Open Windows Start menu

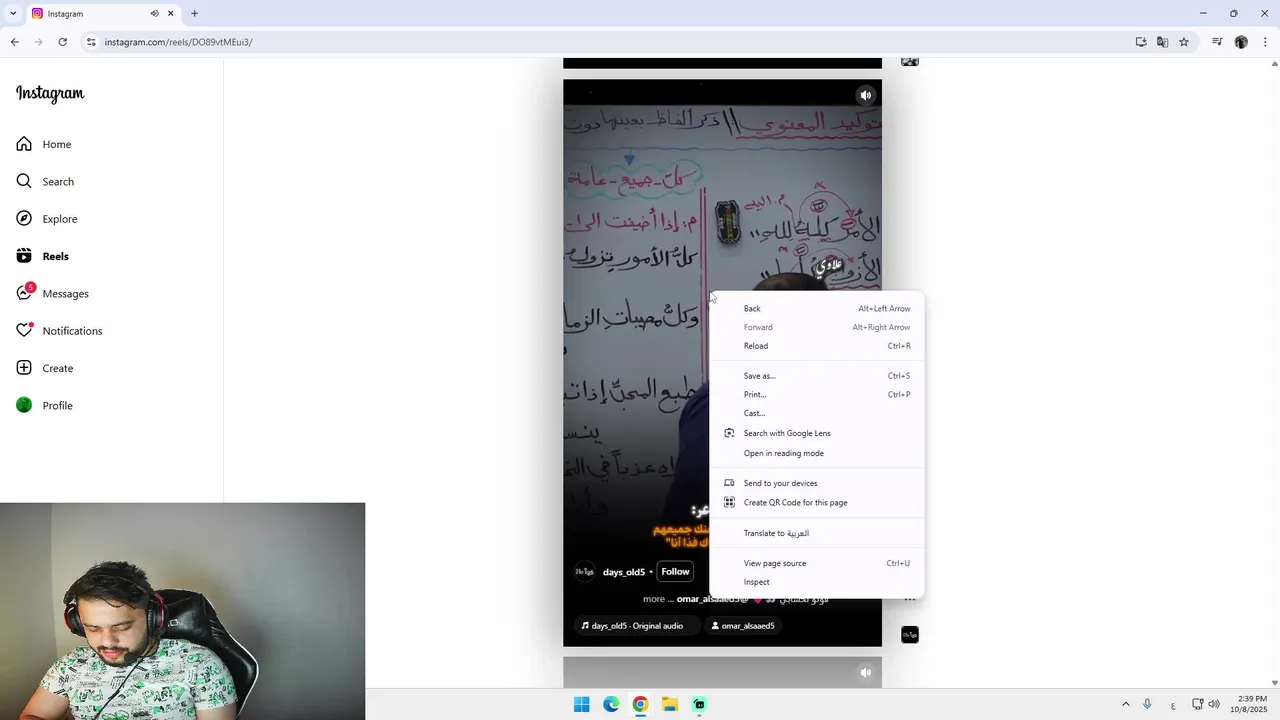coord(581,704)
